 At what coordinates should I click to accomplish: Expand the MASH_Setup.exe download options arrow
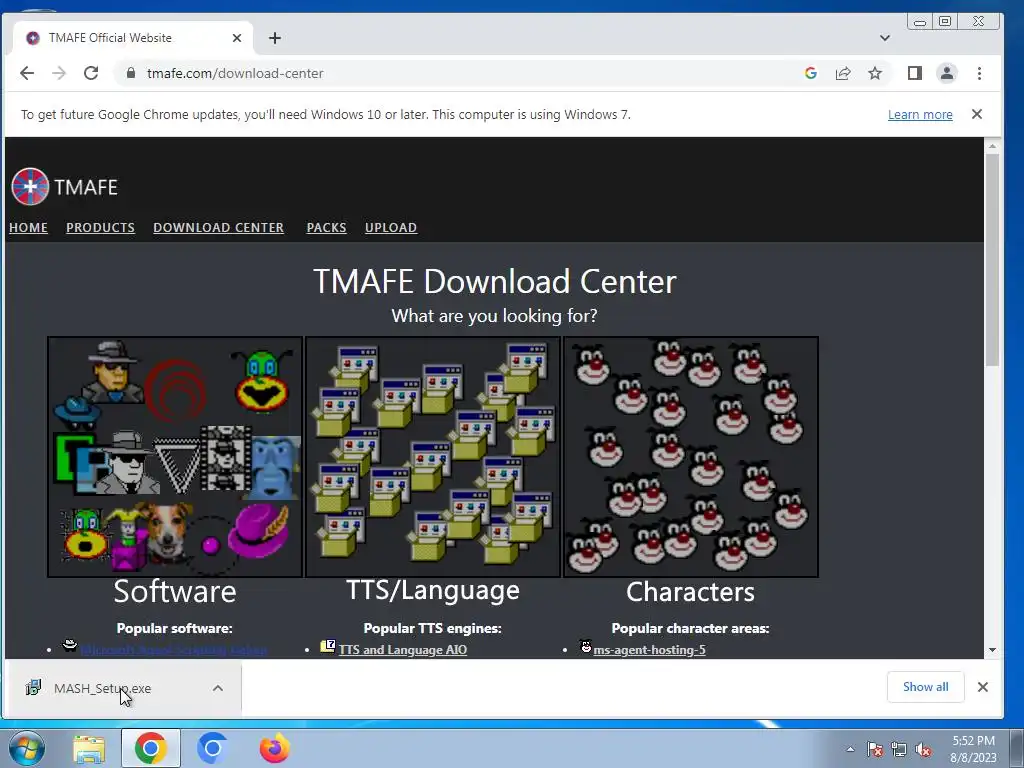tap(217, 688)
